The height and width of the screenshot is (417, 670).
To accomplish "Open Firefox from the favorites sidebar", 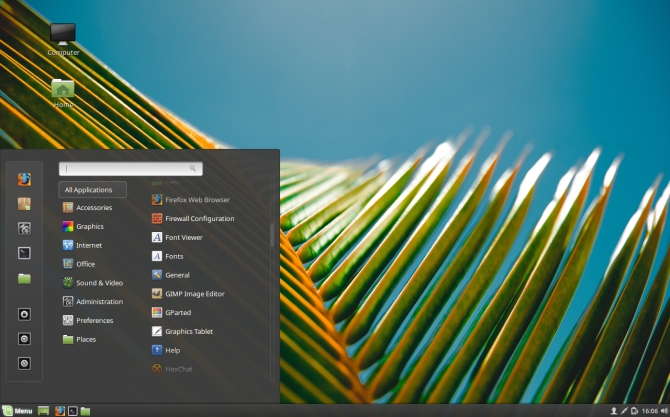I will [x=24, y=179].
